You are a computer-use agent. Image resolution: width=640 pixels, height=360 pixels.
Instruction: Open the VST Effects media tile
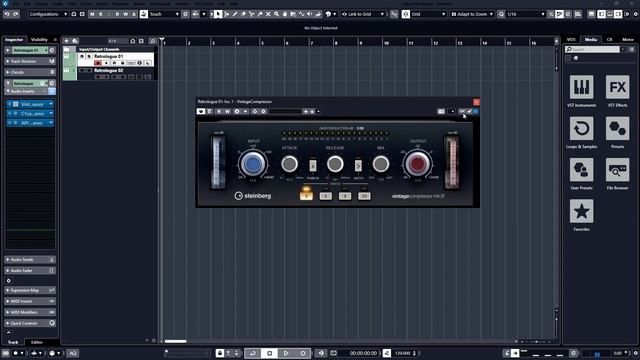coord(617,87)
